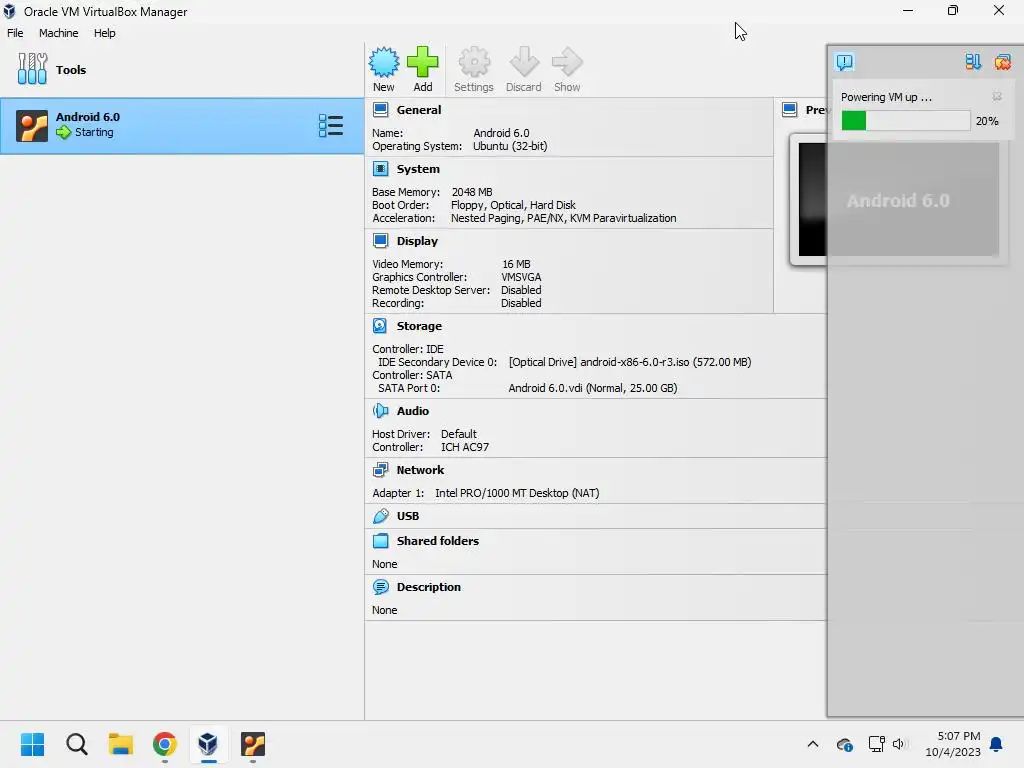Open the File menu

pyautogui.click(x=15, y=33)
